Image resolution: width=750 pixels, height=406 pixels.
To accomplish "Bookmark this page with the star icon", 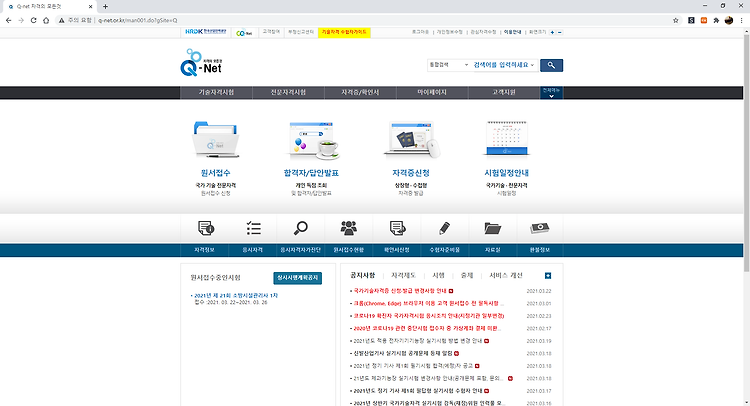I will click(675, 20).
